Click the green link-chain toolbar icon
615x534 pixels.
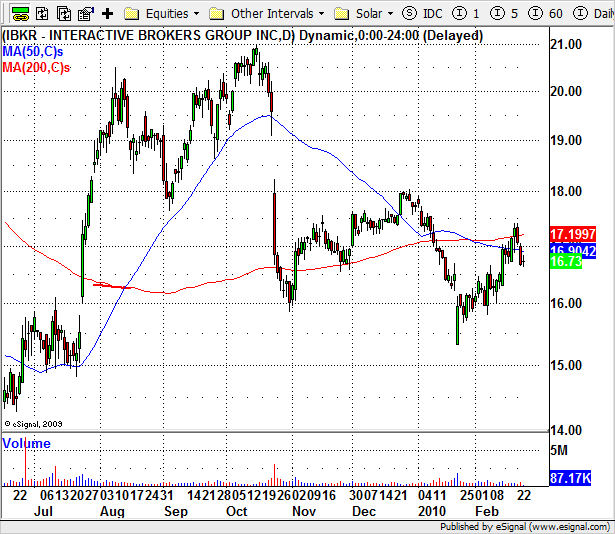point(20,14)
